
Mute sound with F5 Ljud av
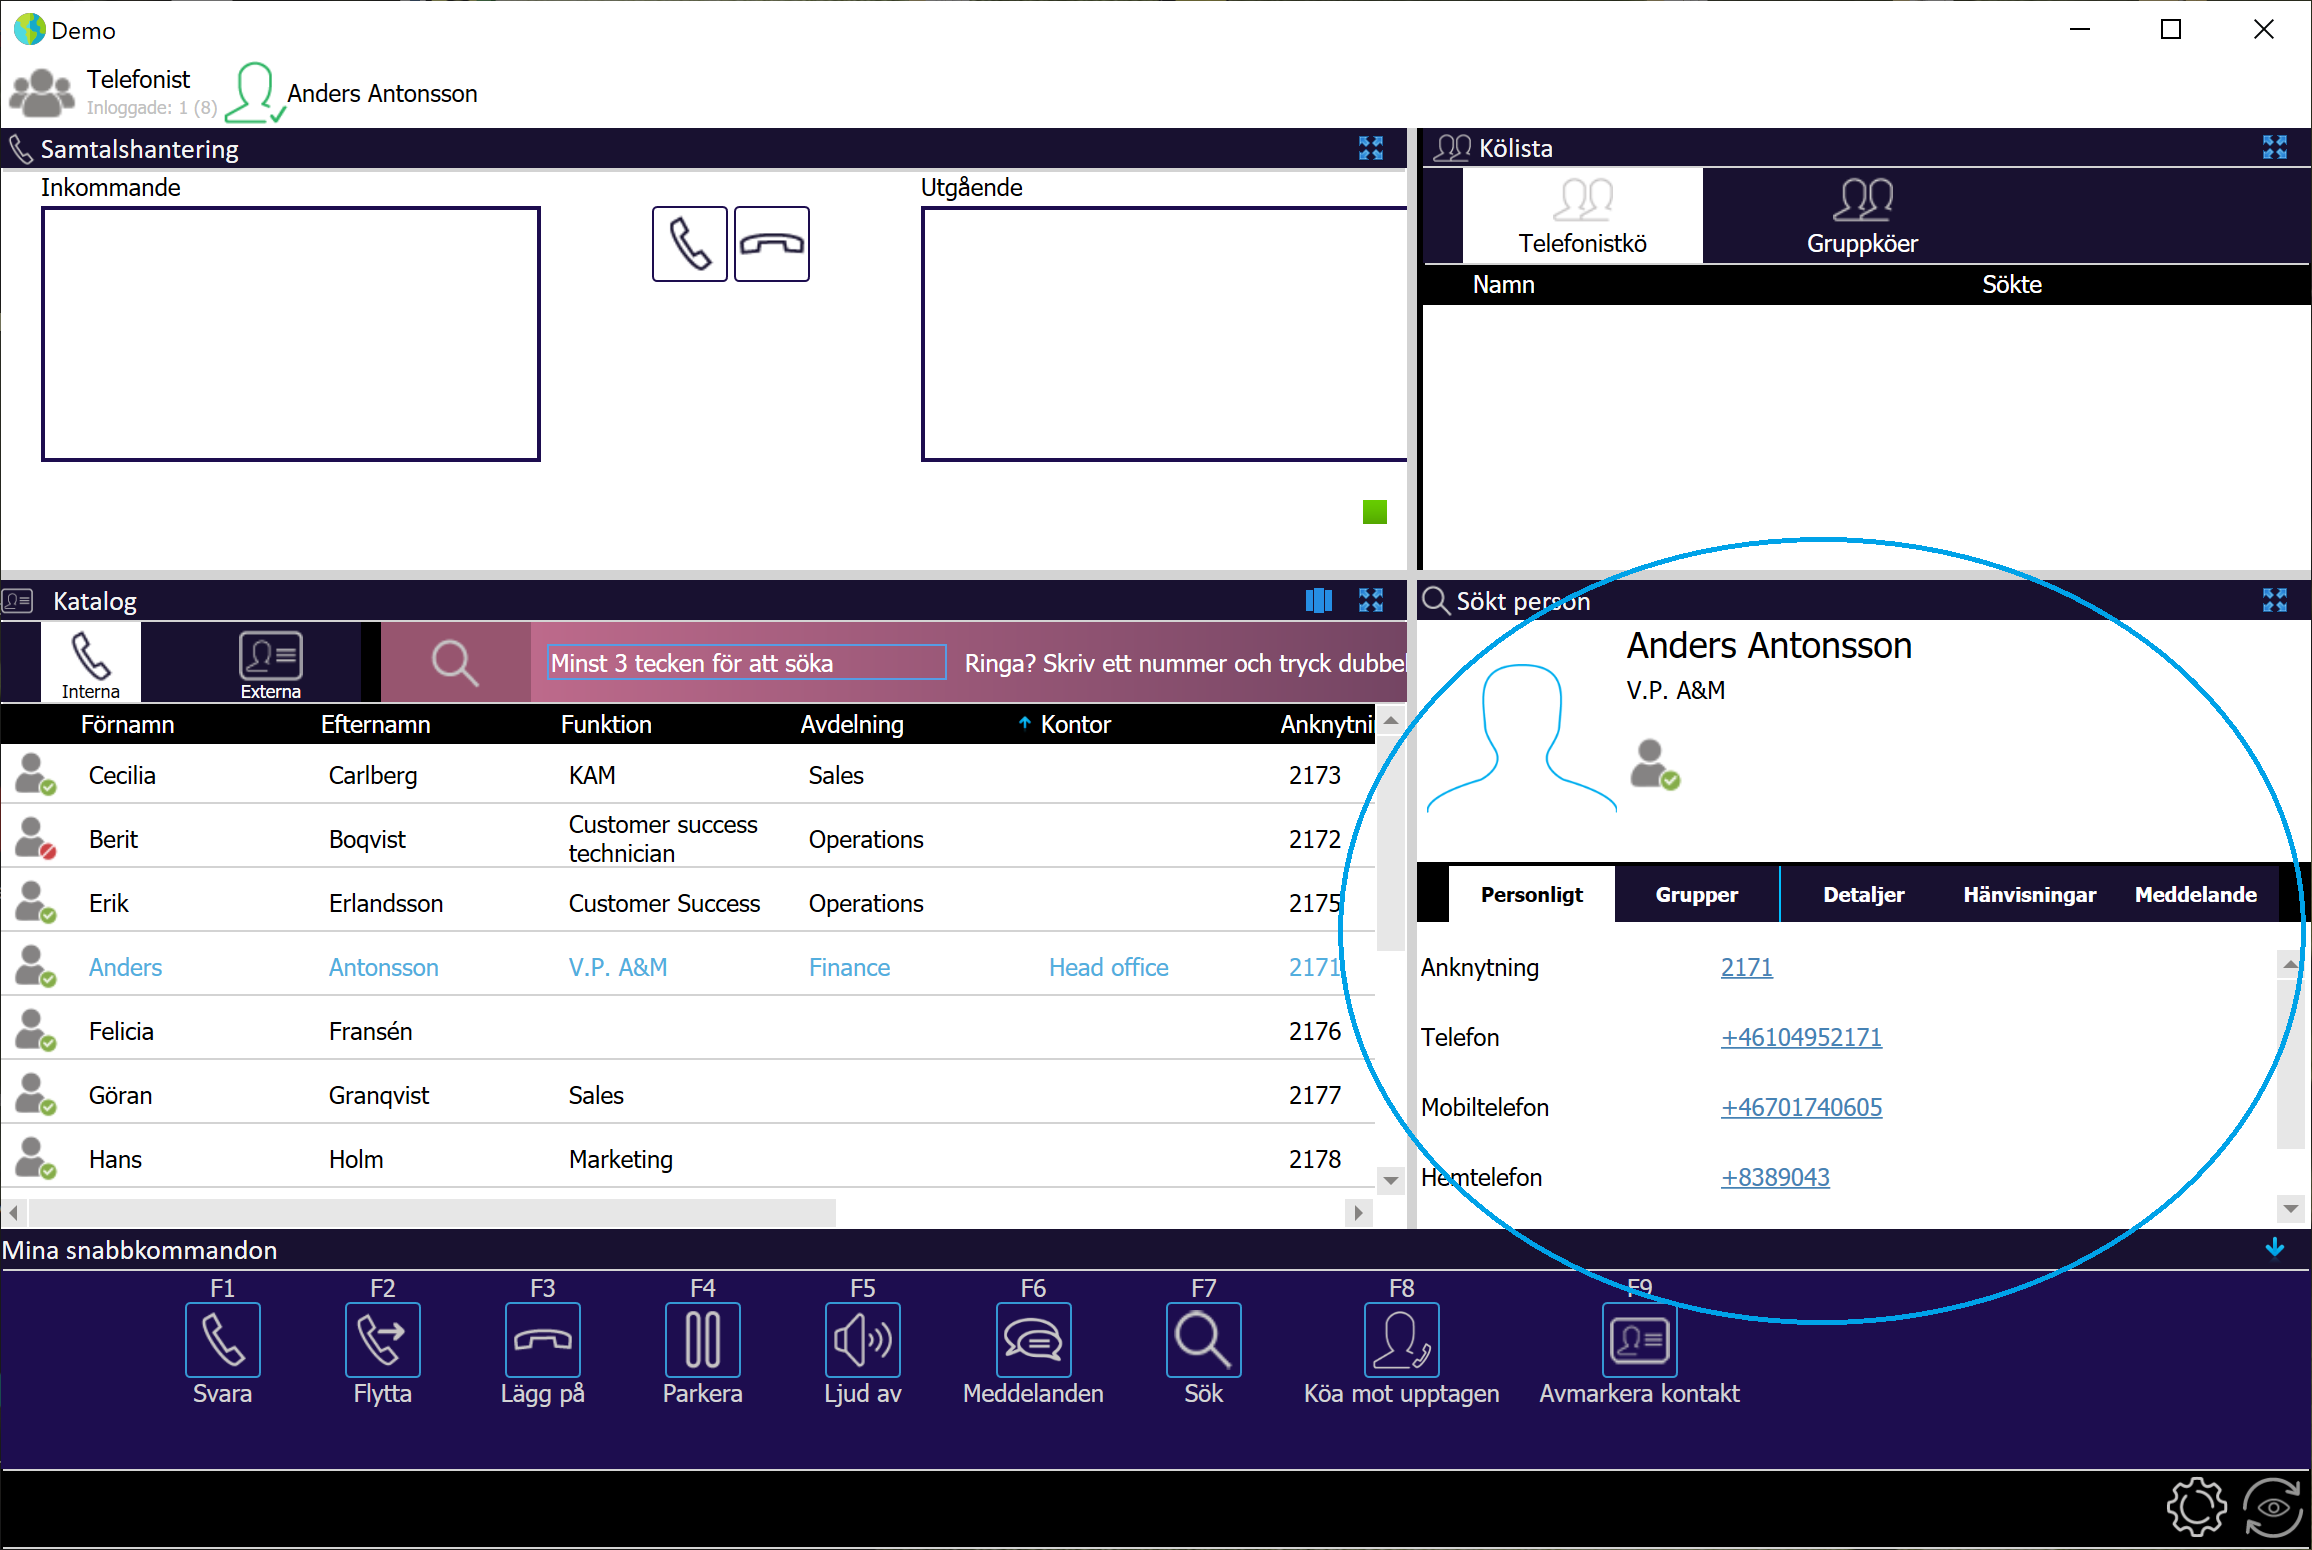pyautogui.click(x=862, y=1340)
